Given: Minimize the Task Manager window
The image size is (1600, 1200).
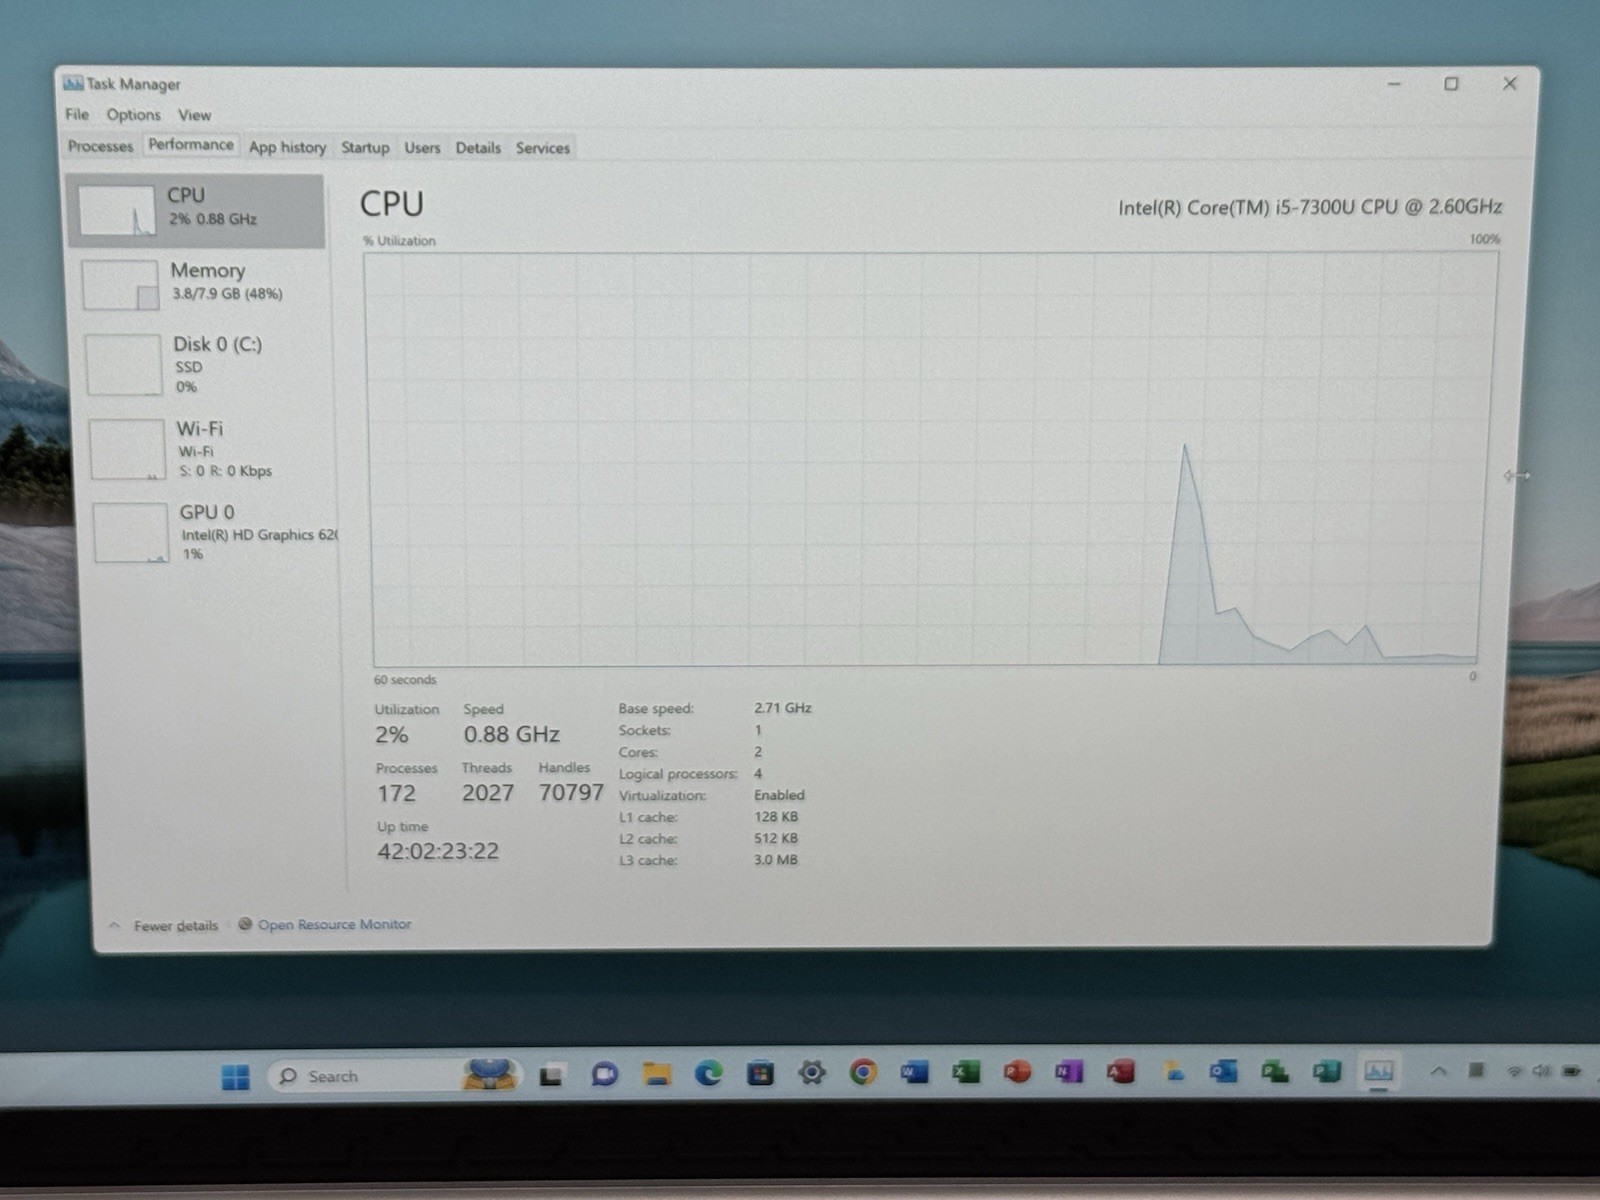Looking at the screenshot, I should coord(1395,84).
